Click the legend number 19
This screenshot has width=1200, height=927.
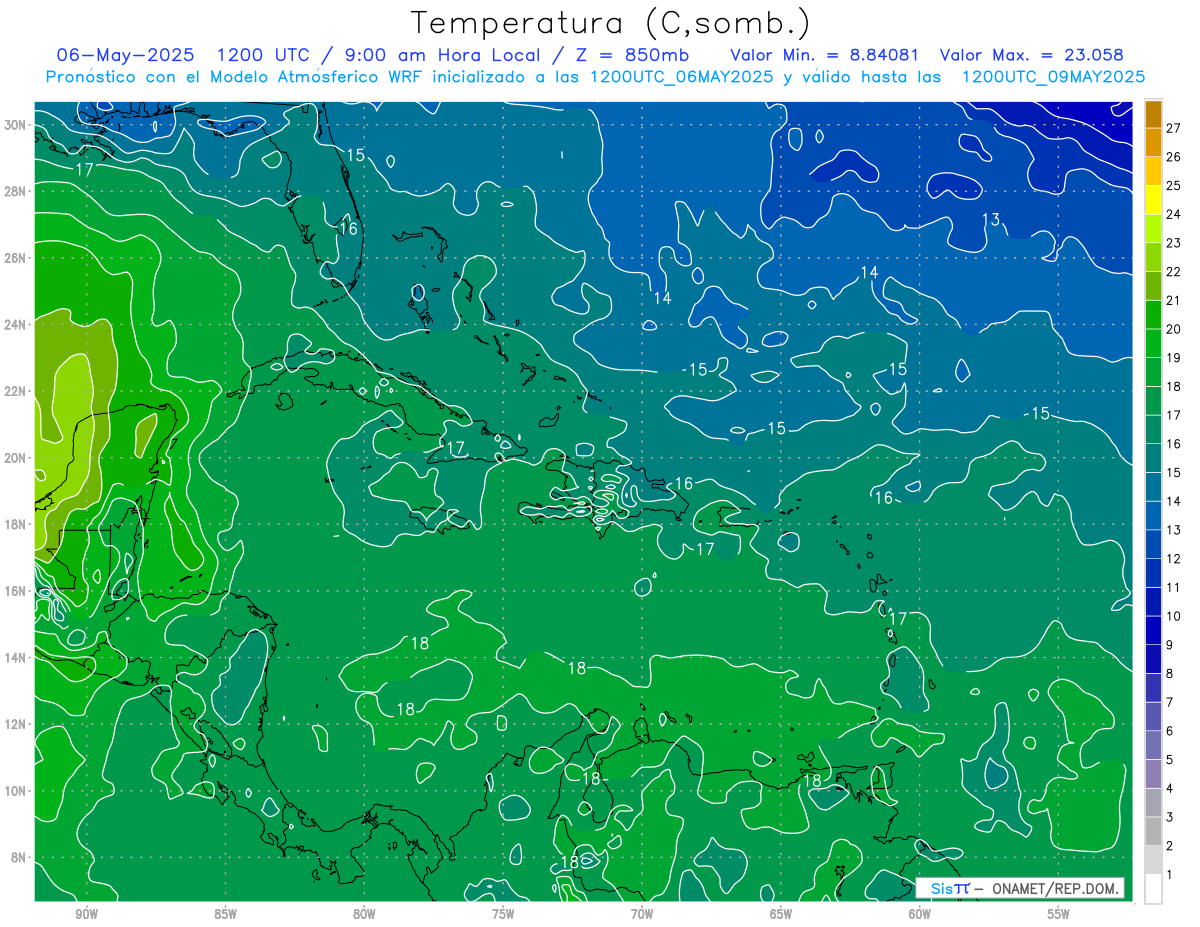point(1174,358)
